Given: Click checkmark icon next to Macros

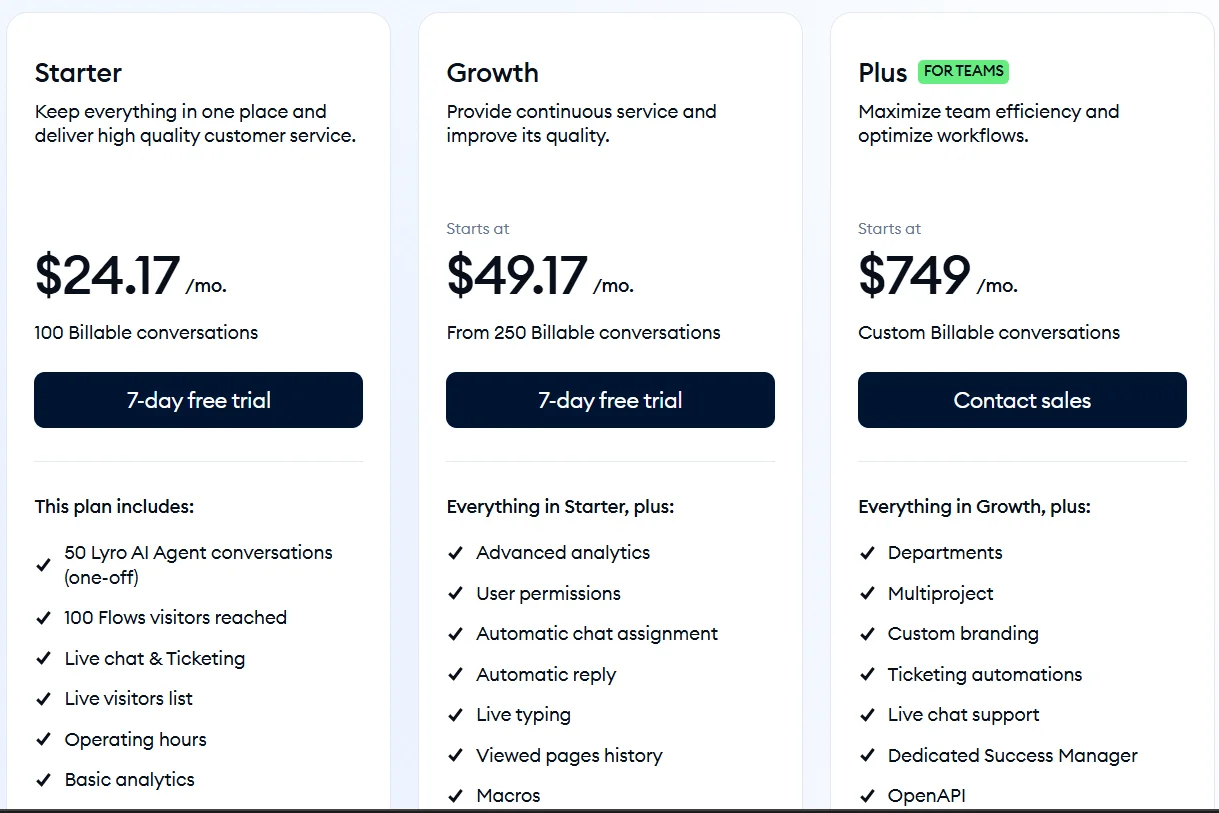Looking at the screenshot, I should tap(455, 796).
